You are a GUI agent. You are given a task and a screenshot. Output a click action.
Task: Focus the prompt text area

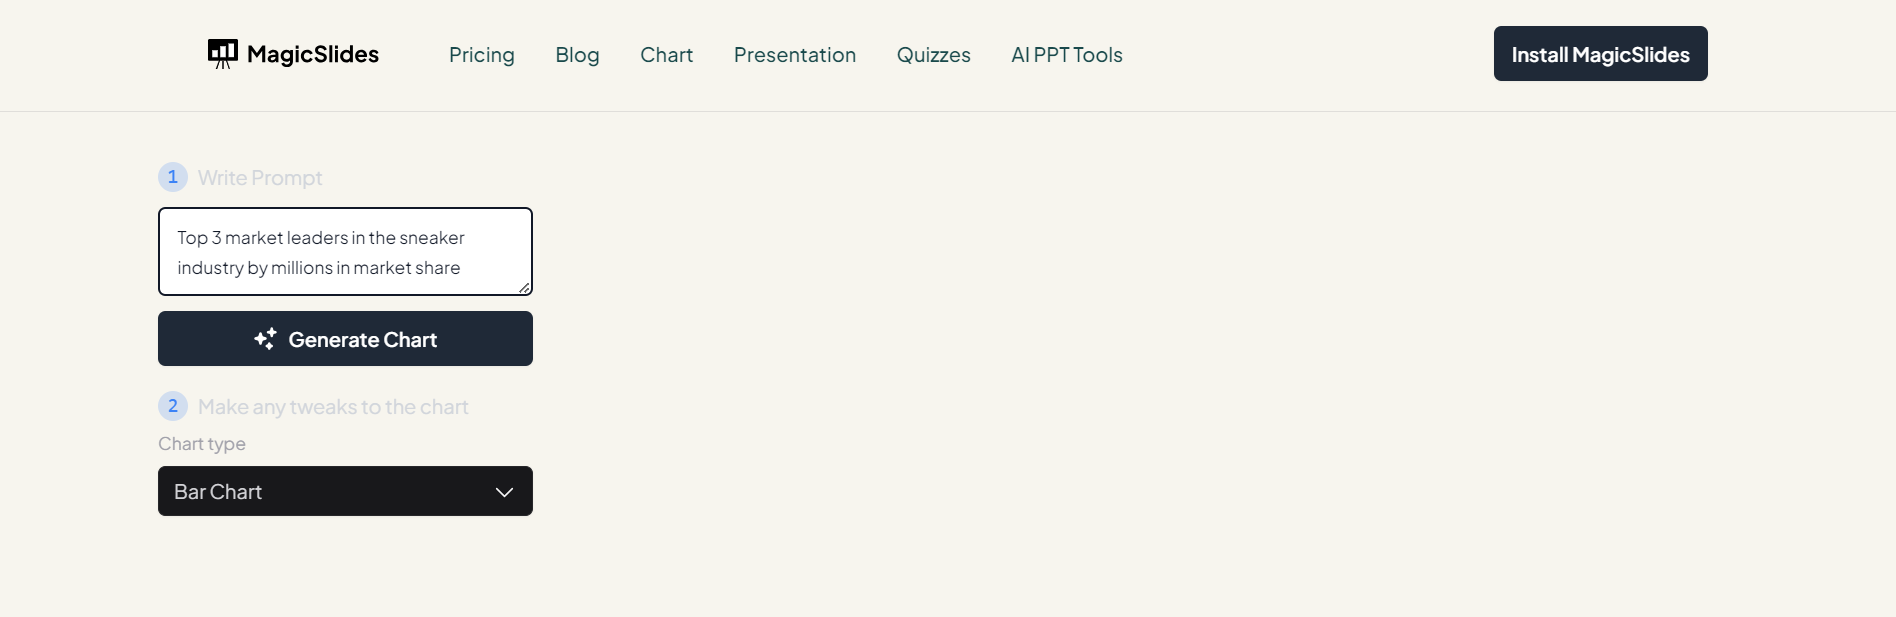345,252
